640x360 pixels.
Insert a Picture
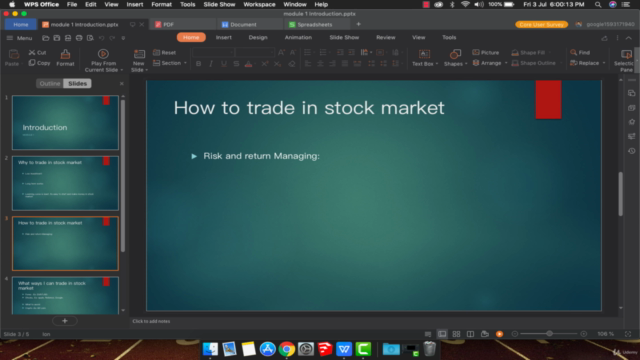click(486, 53)
